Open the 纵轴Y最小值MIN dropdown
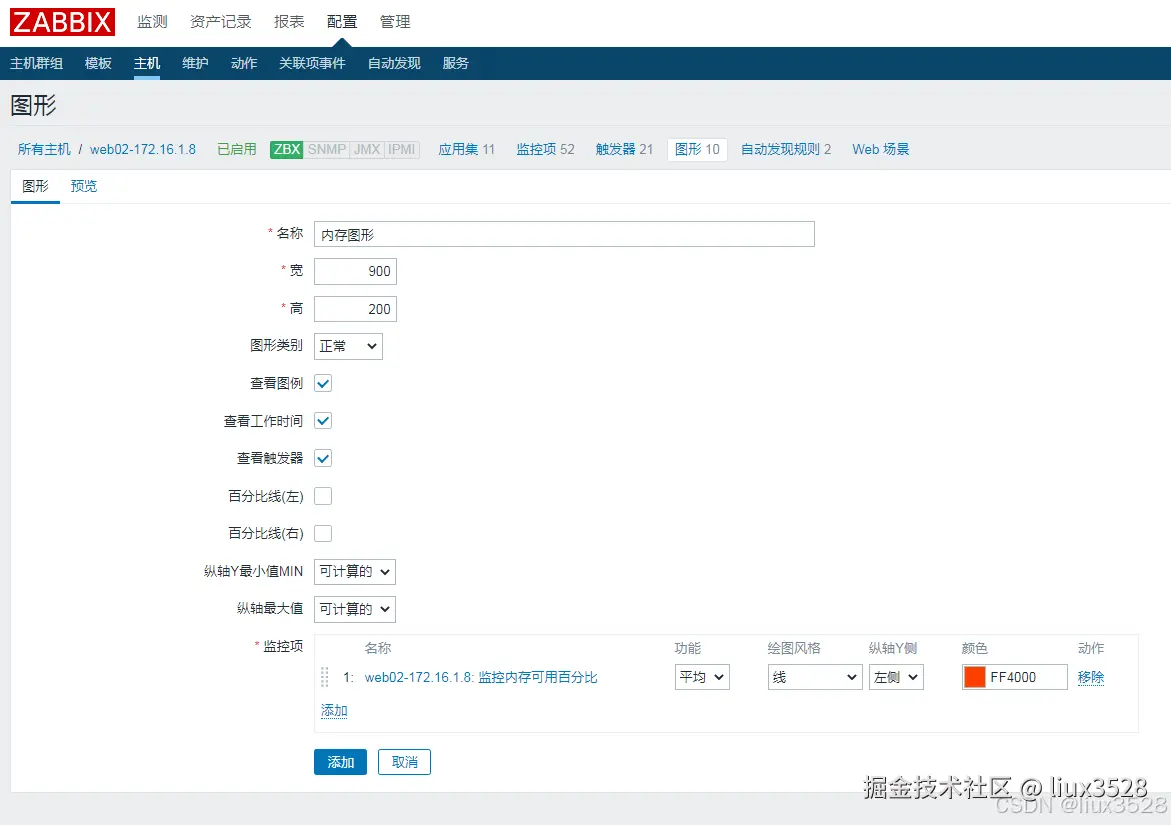 click(354, 571)
